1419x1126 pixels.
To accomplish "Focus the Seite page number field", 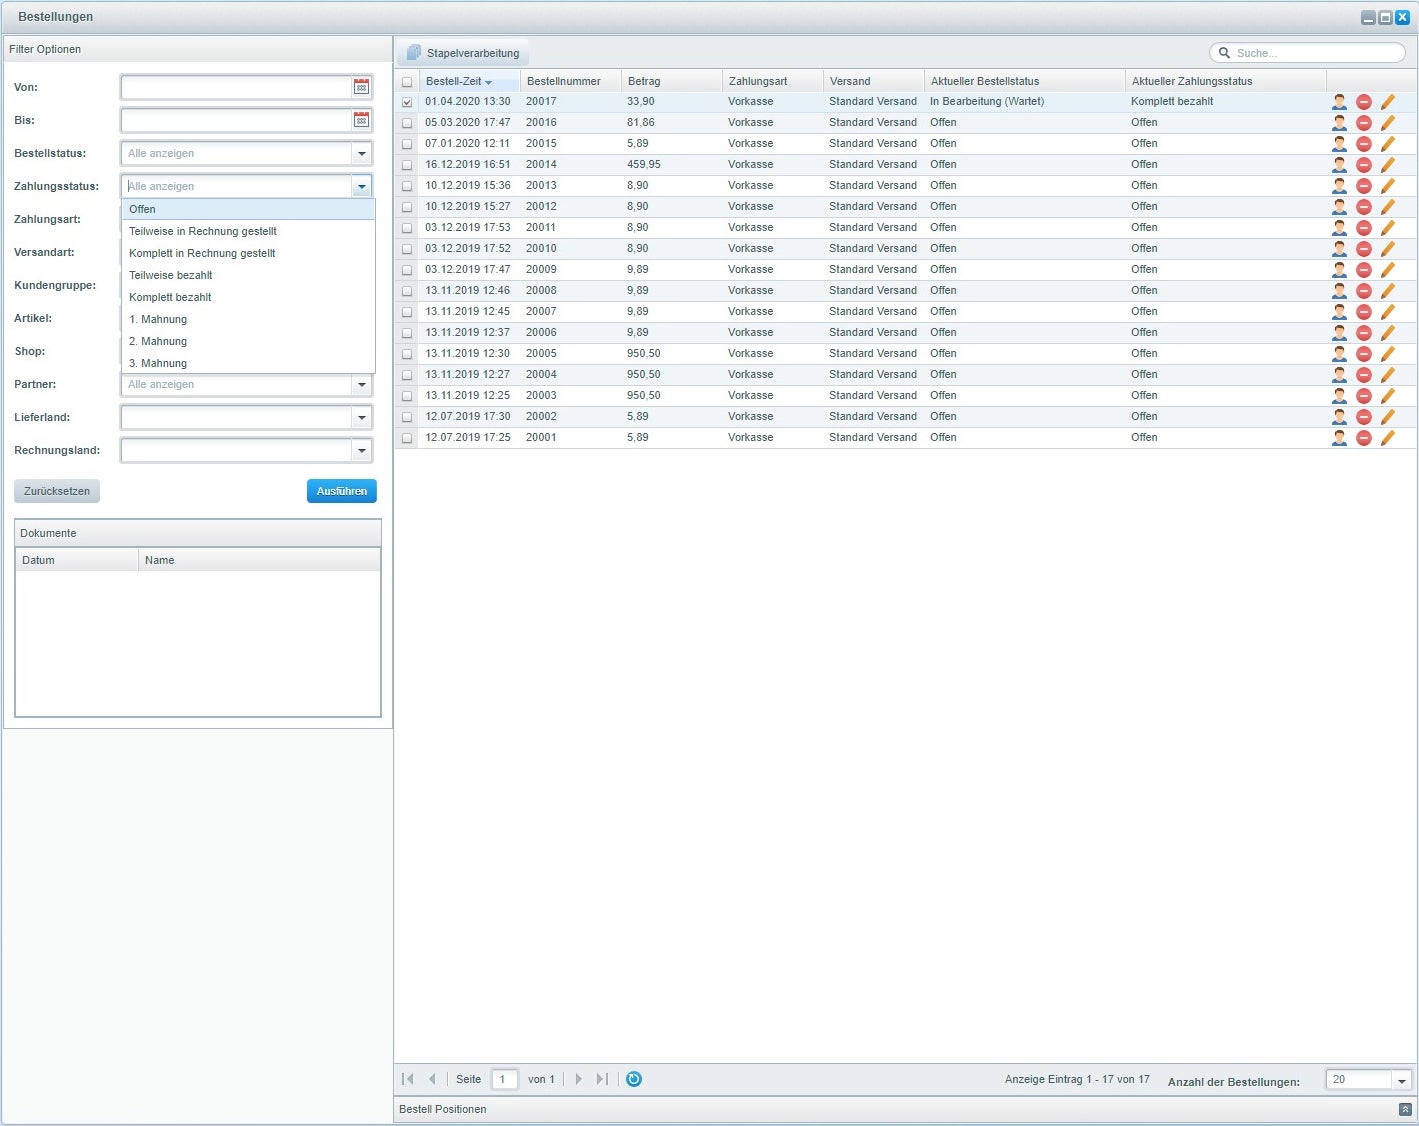I will point(505,1079).
